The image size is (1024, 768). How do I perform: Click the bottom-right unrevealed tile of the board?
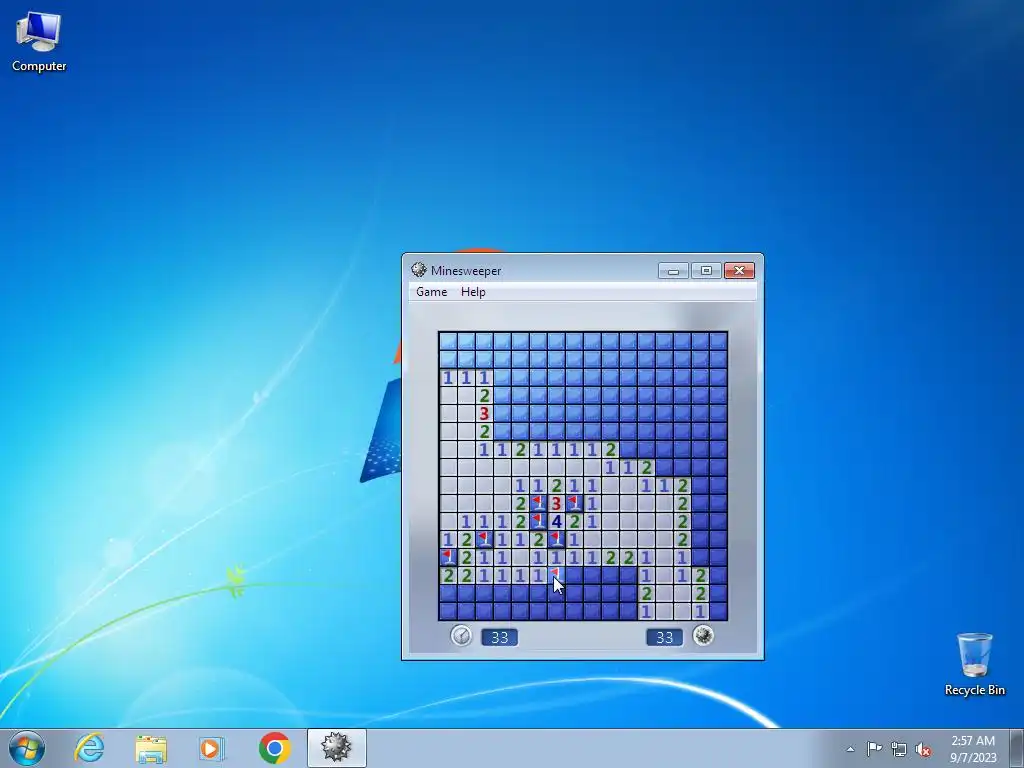click(x=718, y=611)
